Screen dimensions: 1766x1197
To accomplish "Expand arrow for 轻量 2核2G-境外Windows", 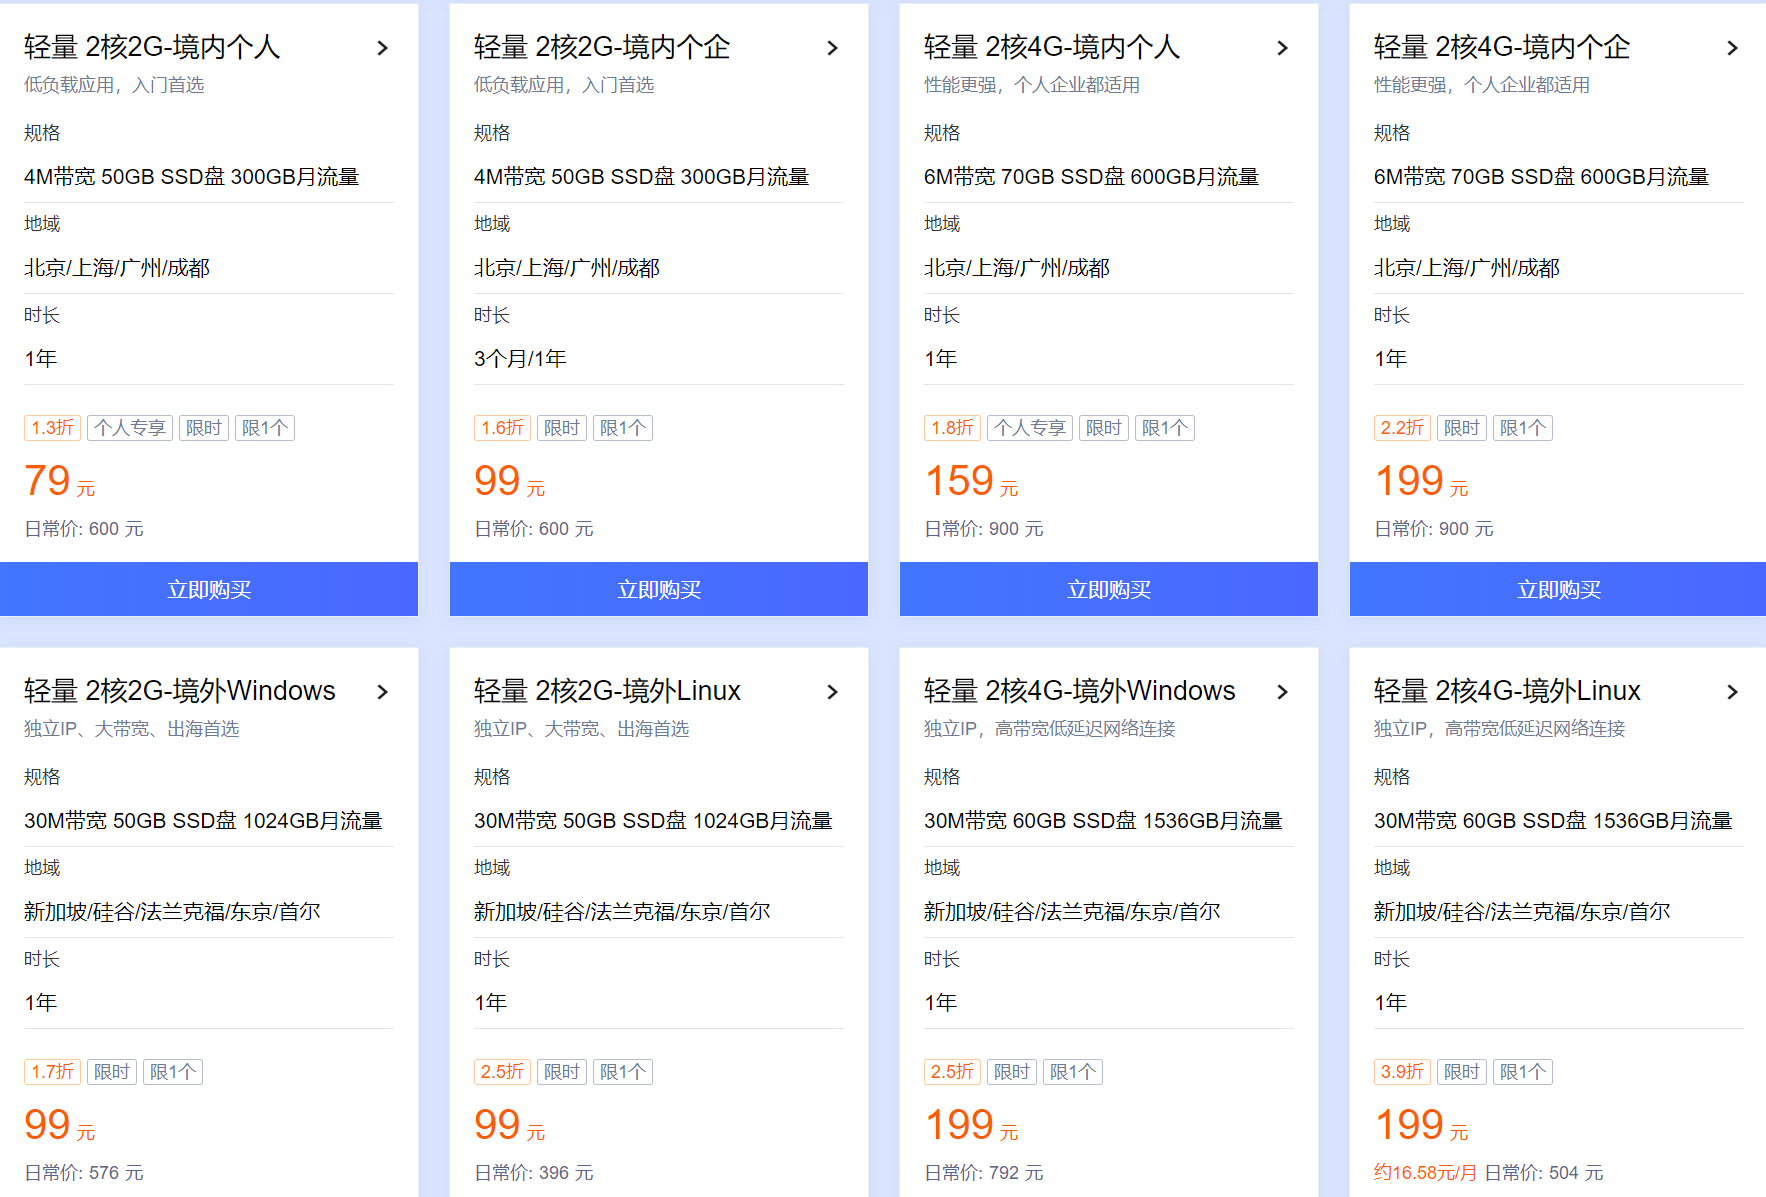I will [382, 692].
